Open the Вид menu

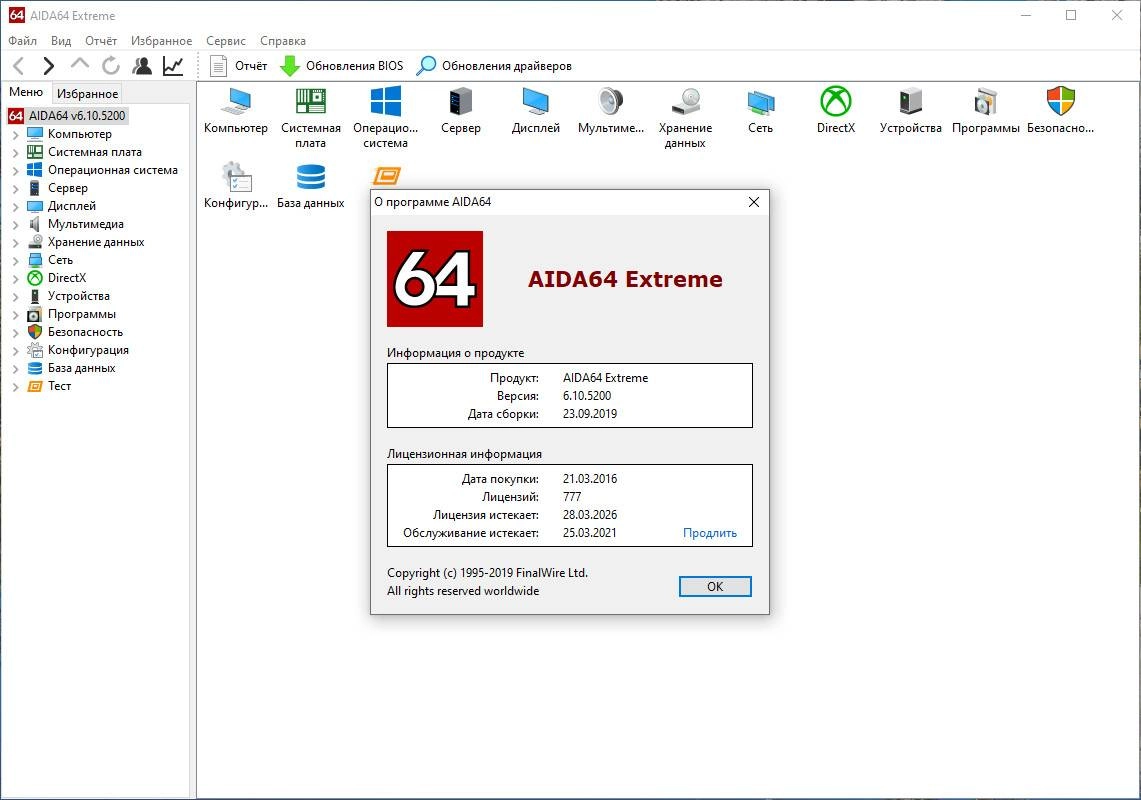(61, 41)
